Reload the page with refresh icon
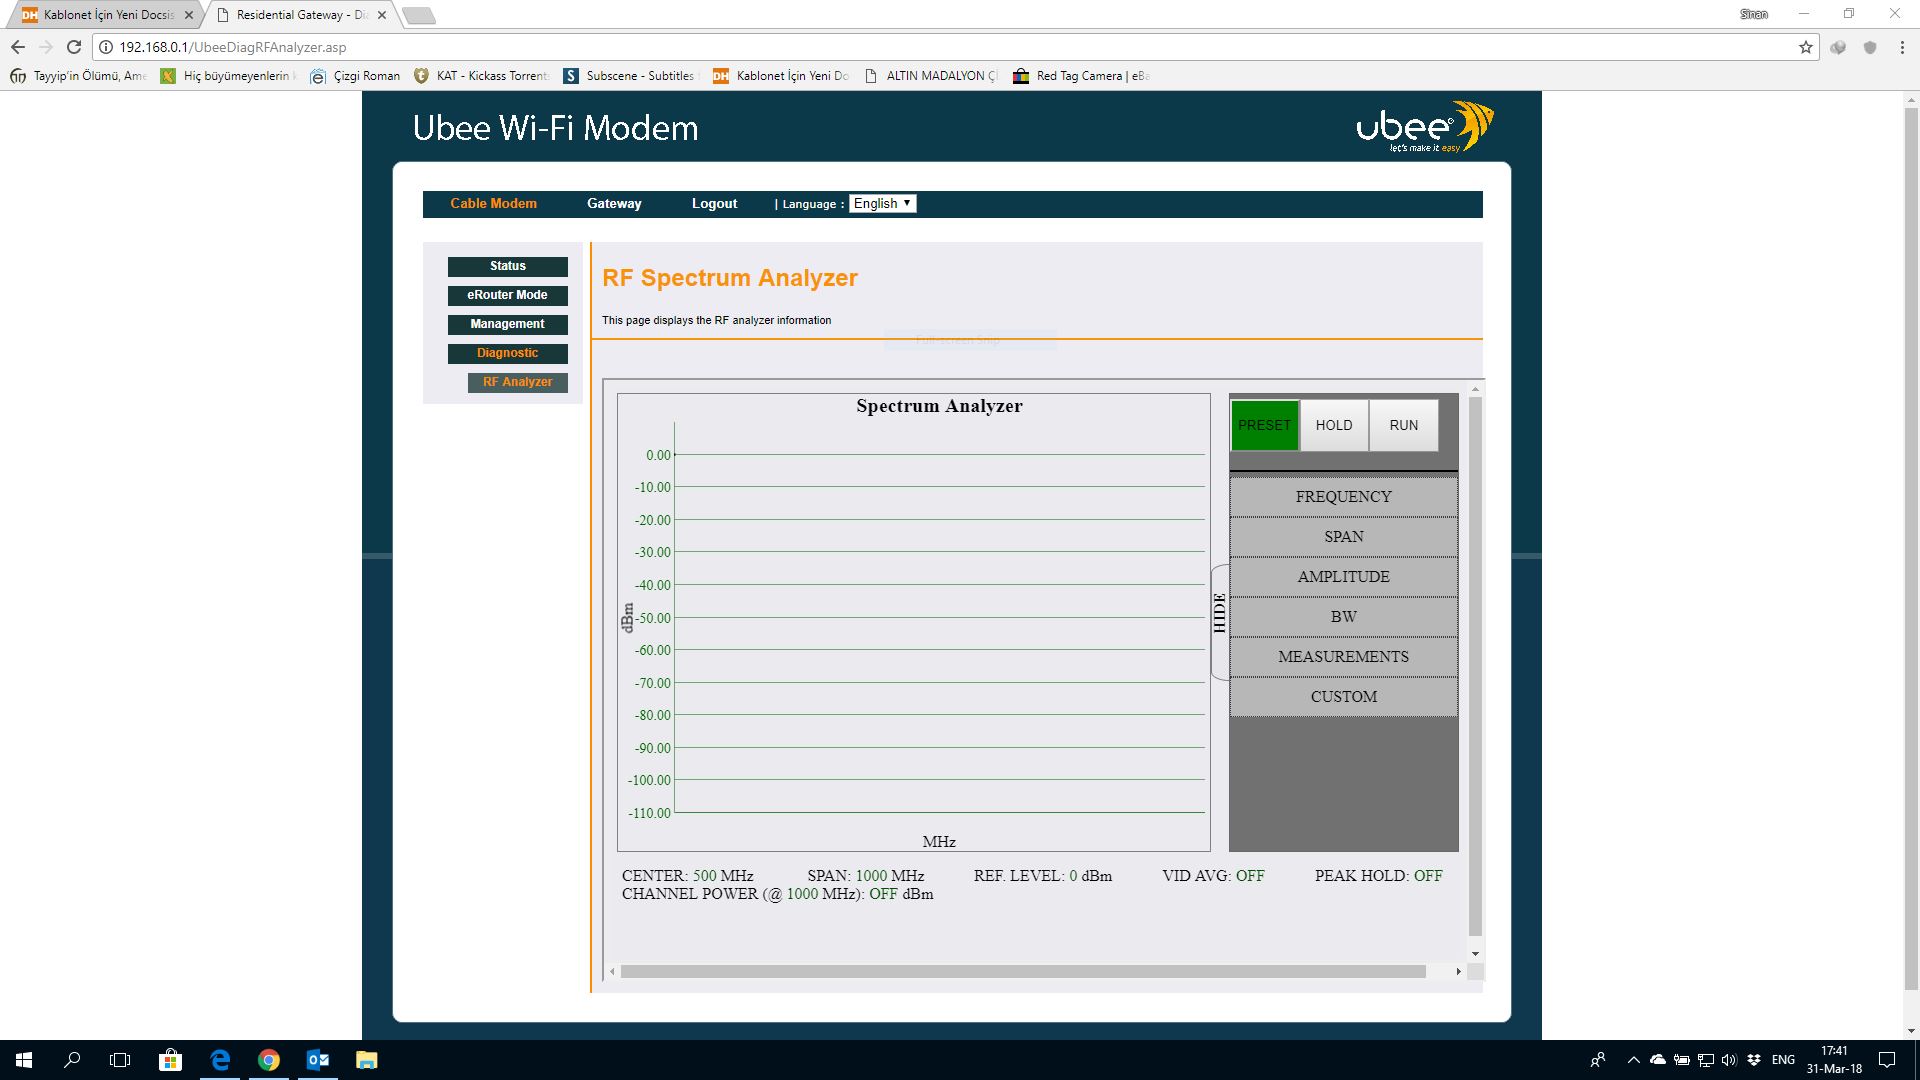The width and height of the screenshot is (1920, 1080). 74,47
